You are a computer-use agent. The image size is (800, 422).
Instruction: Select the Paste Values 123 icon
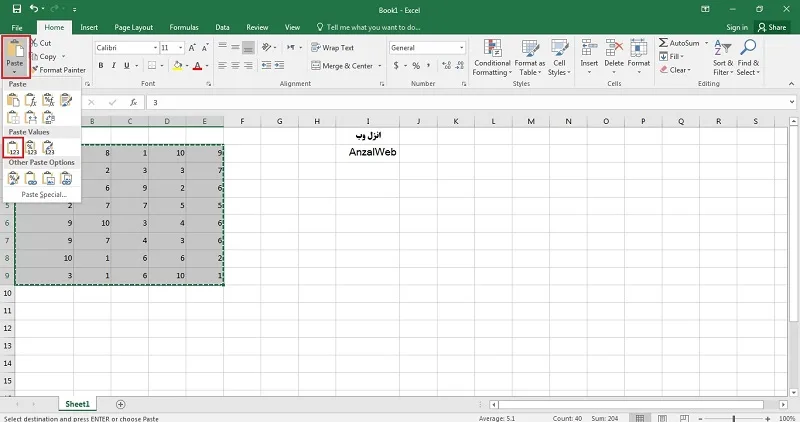tap(13, 148)
